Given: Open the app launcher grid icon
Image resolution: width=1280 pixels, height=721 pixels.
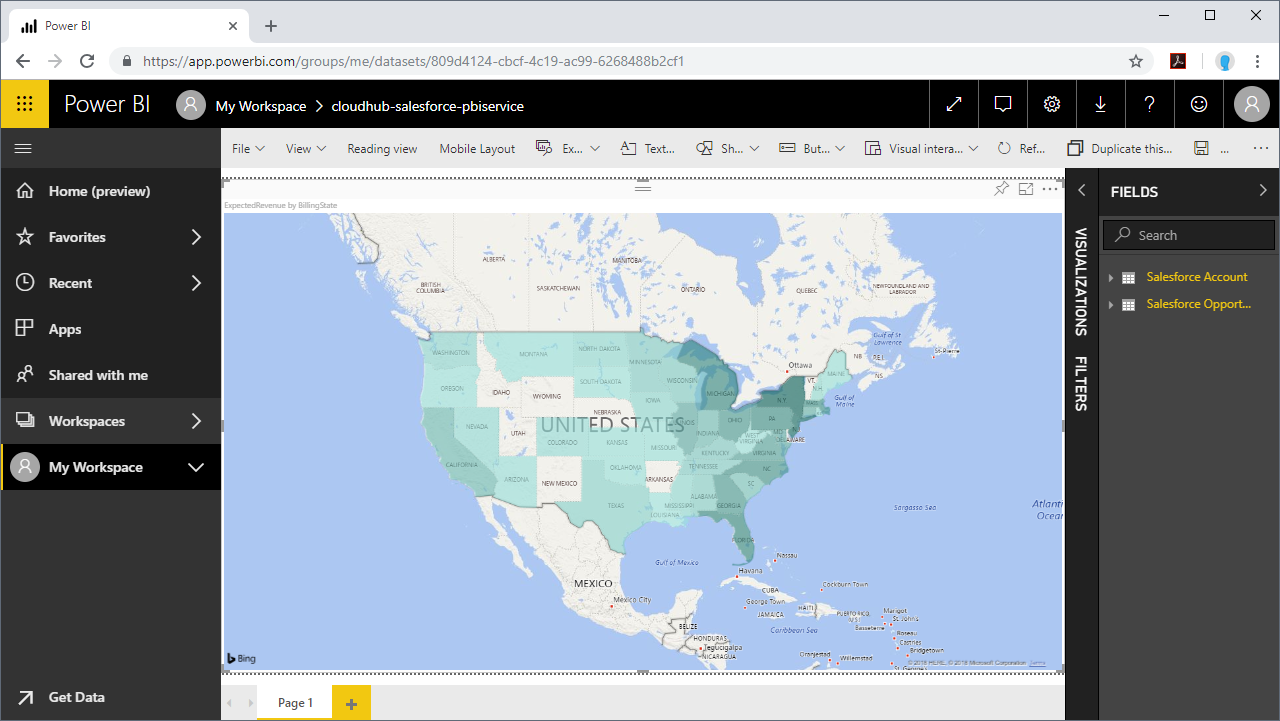Looking at the screenshot, I should (x=25, y=104).
